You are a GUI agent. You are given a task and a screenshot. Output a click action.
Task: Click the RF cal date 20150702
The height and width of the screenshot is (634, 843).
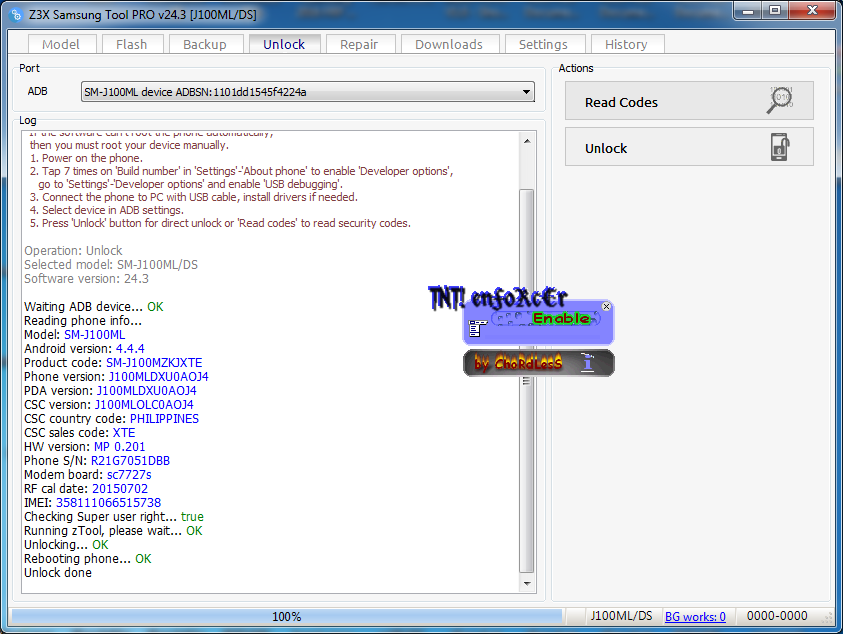(x=120, y=489)
